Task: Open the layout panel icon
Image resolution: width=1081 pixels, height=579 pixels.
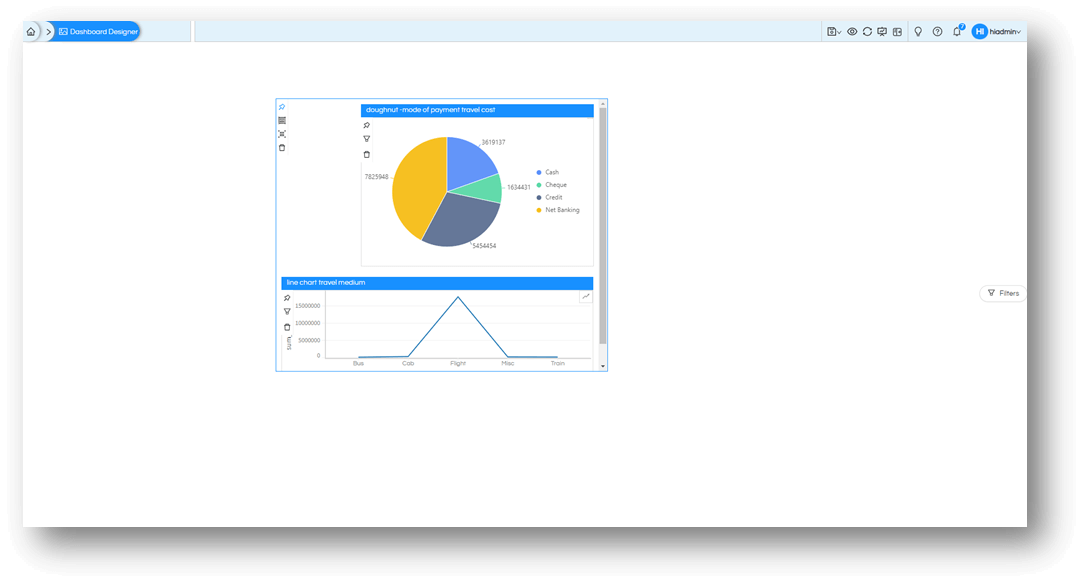Action: pyautogui.click(x=897, y=32)
